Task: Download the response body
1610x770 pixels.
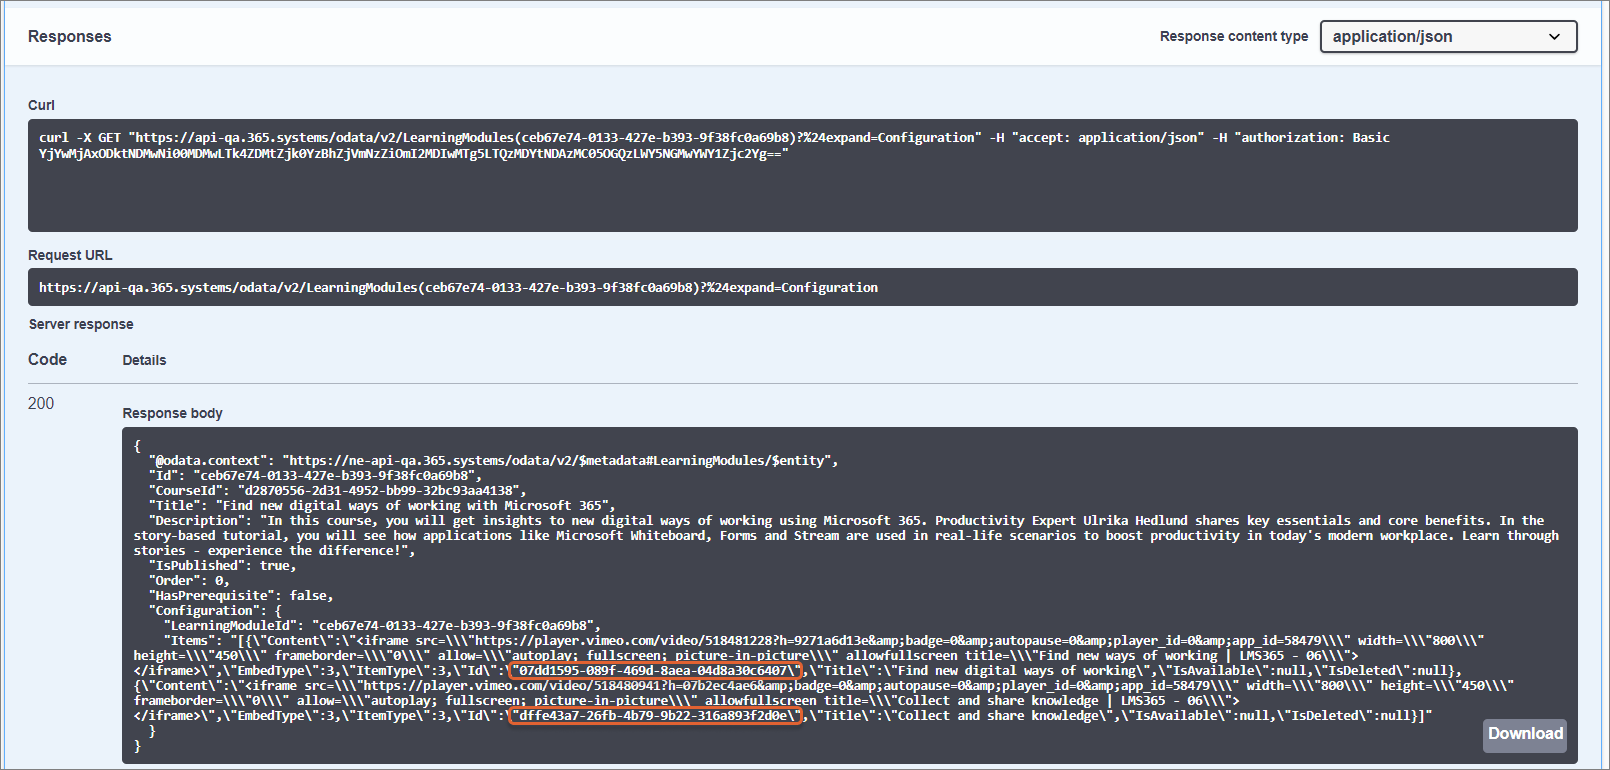Action: click(1524, 734)
